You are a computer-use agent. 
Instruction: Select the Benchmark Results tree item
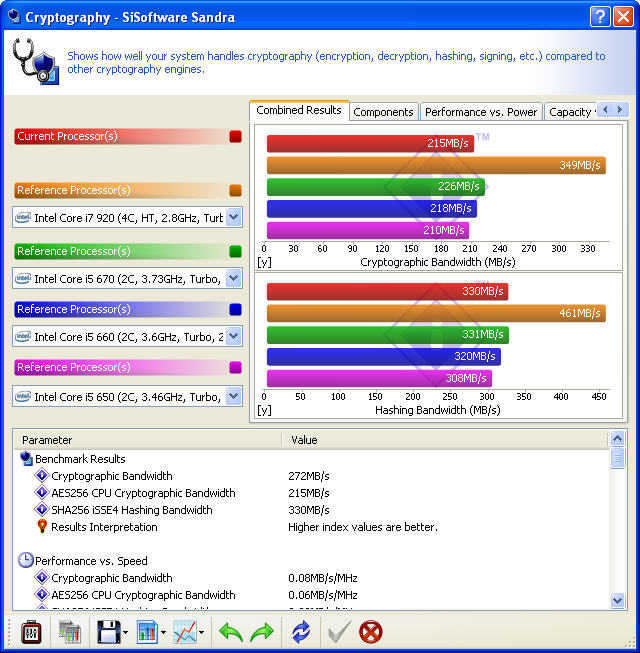(x=80, y=459)
